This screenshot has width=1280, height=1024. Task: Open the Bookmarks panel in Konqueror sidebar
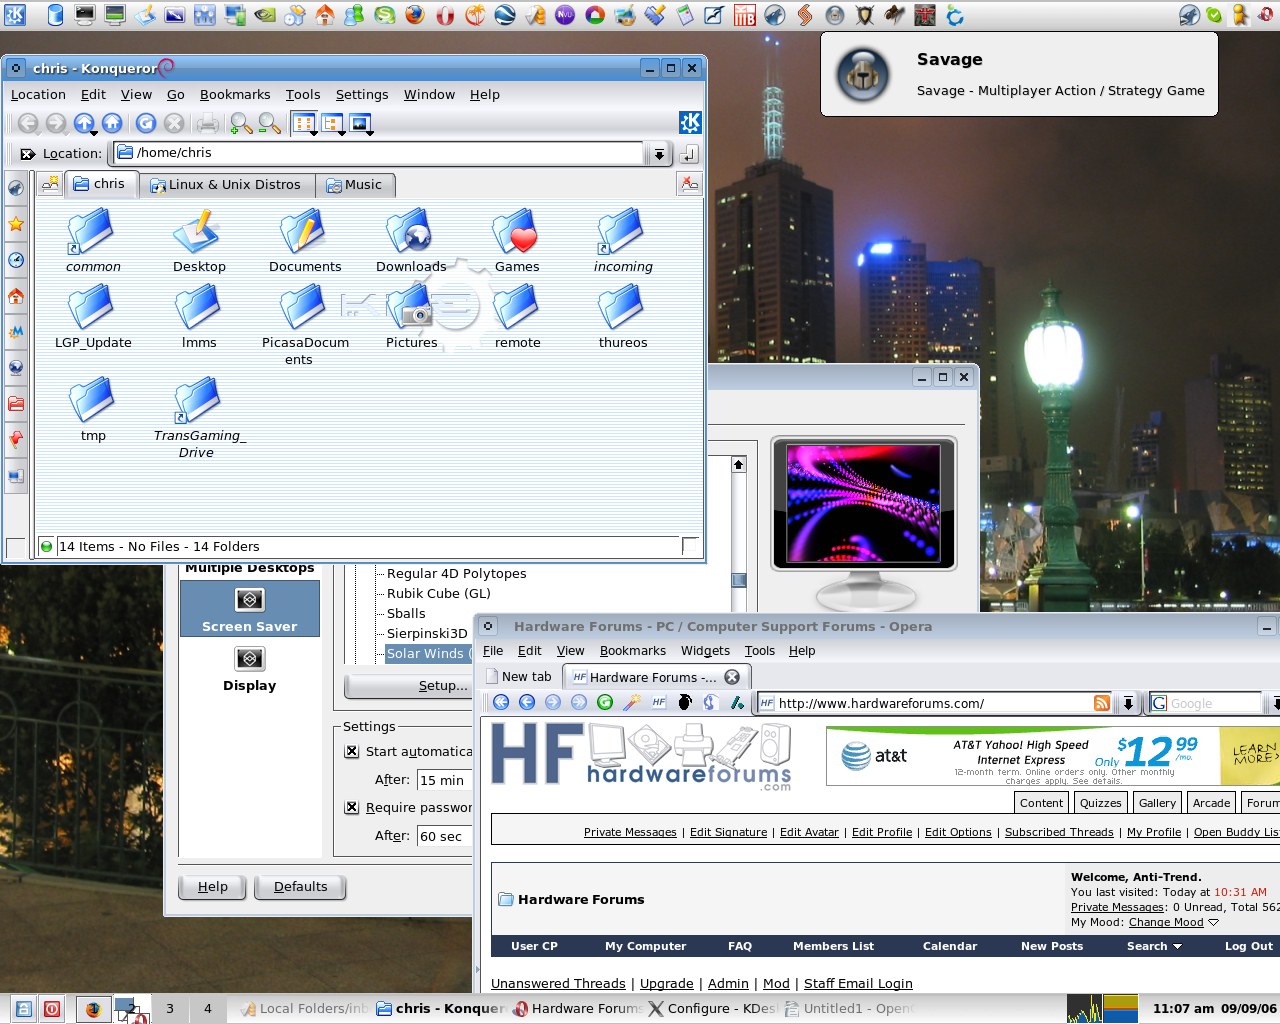click(16, 224)
